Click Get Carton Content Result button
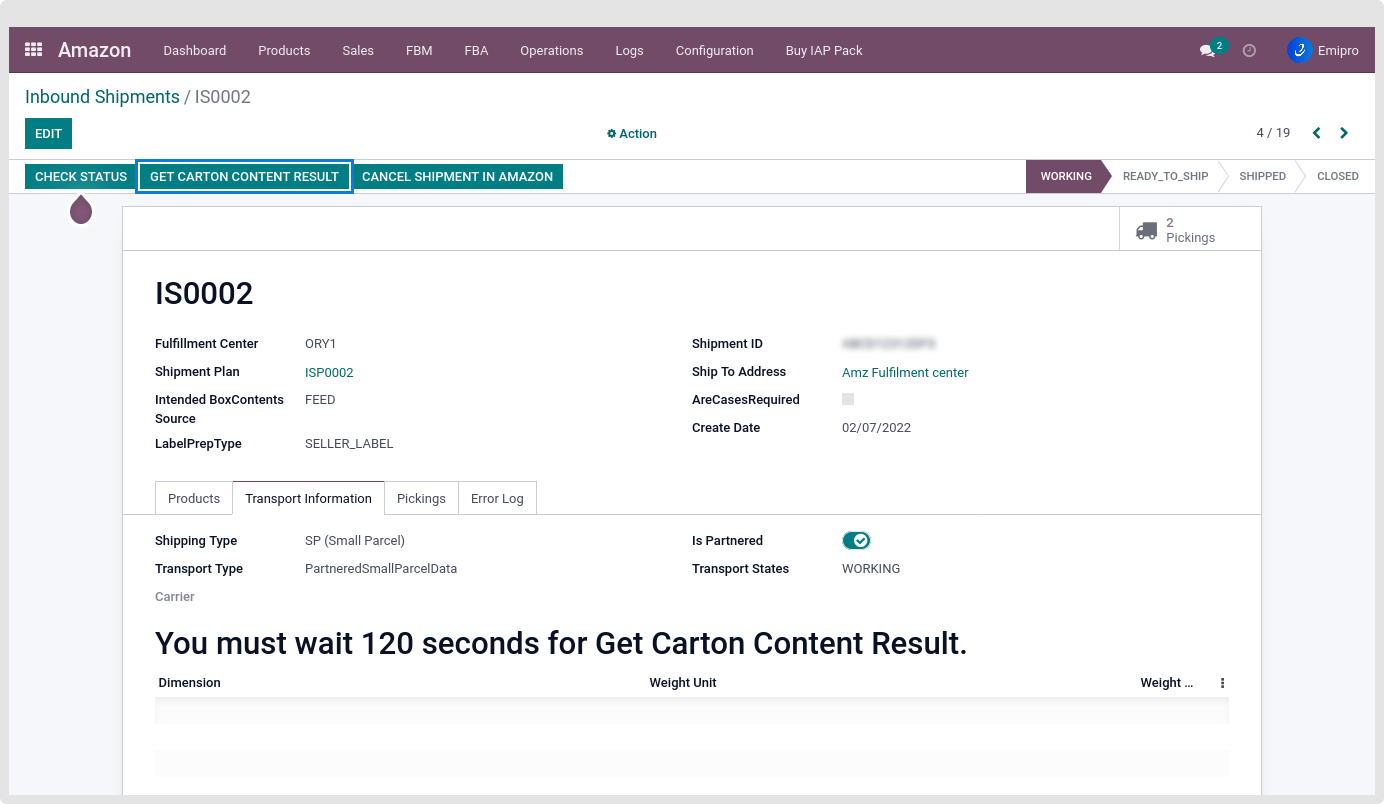Screen dimensions: 1384x804 [244, 177]
